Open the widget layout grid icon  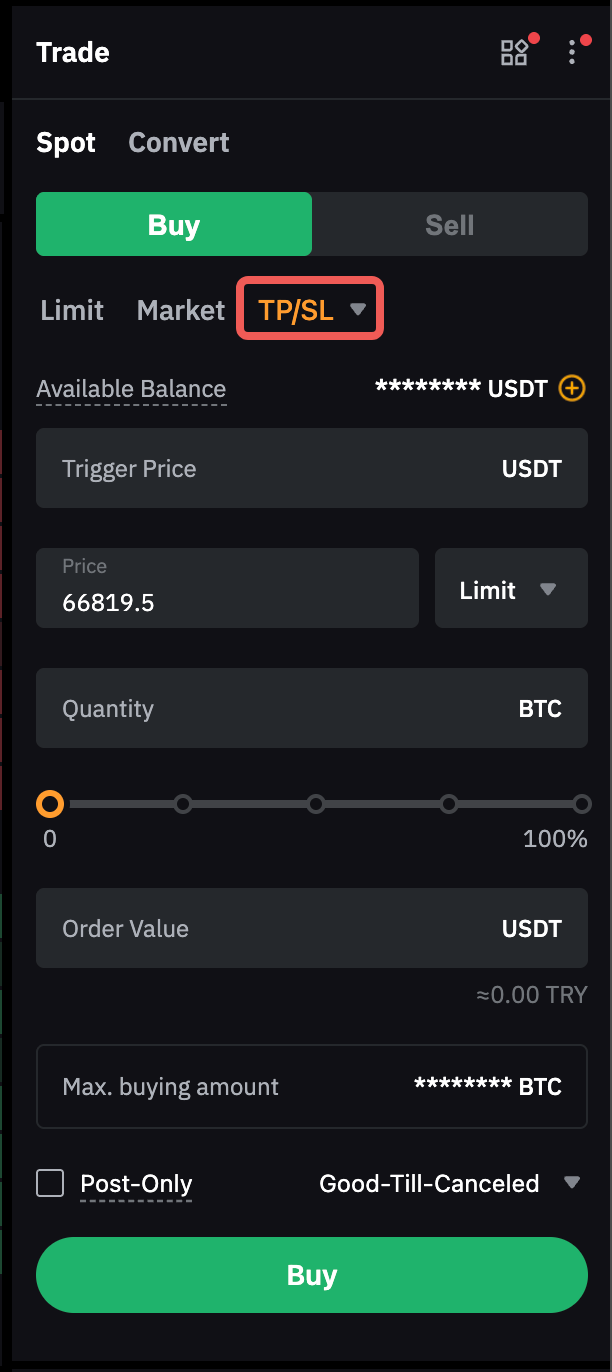coord(514,53)
